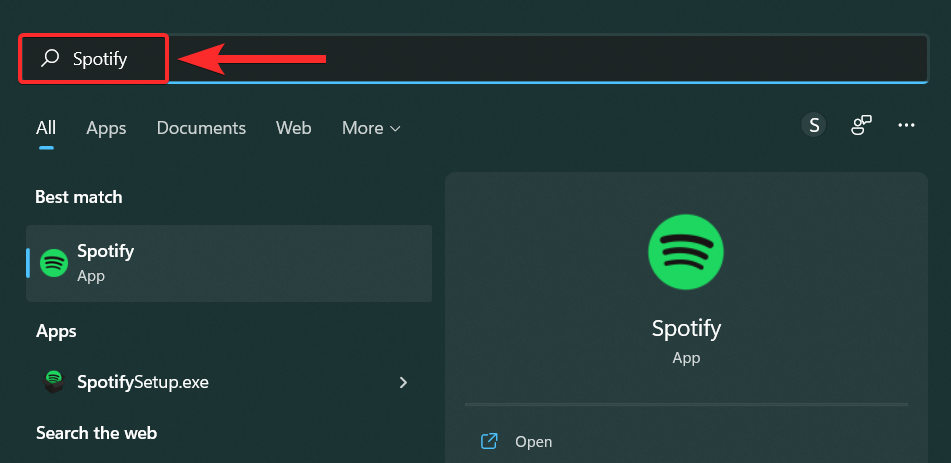951x463 pixels.
Task: Switch to the Apps tab
Action: (x=106, y=128)
